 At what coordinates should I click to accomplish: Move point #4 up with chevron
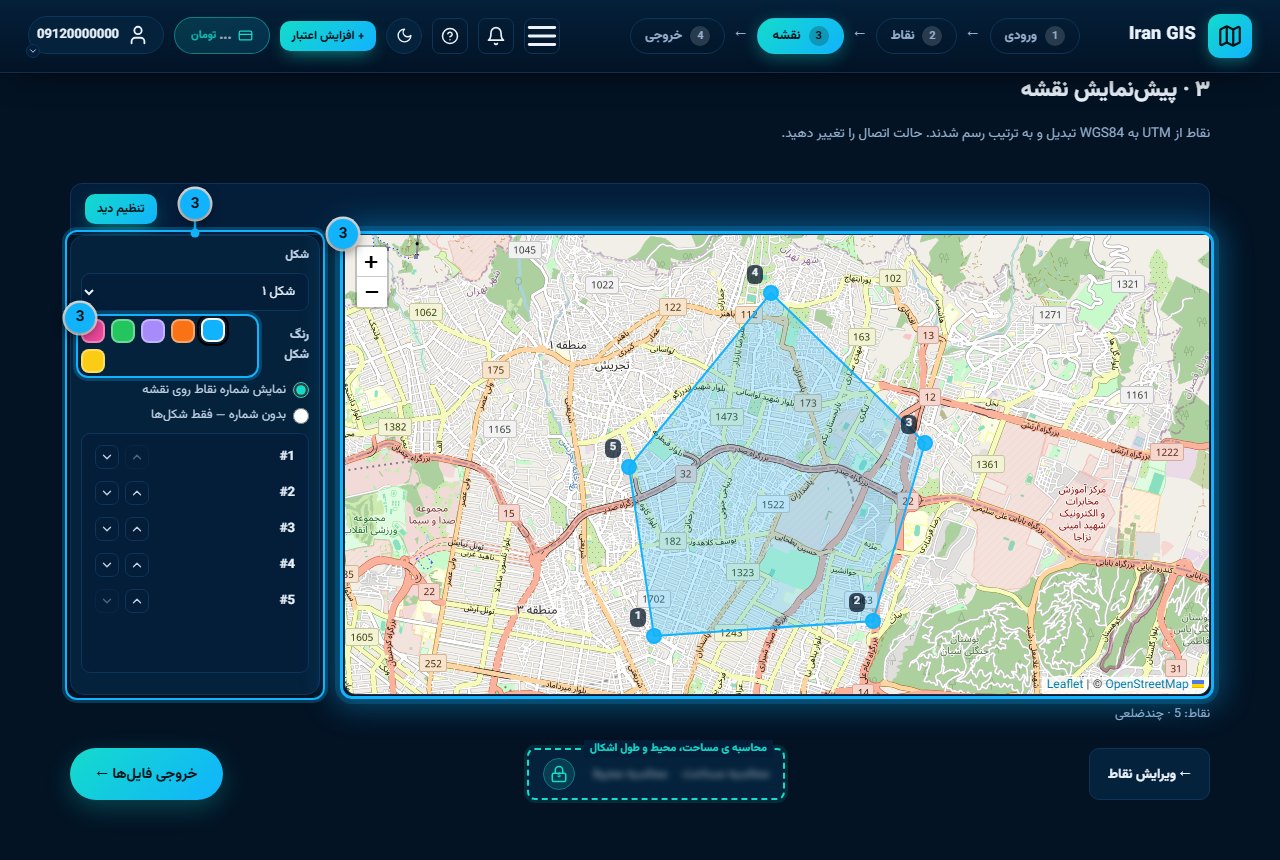[x=137, y=564]
